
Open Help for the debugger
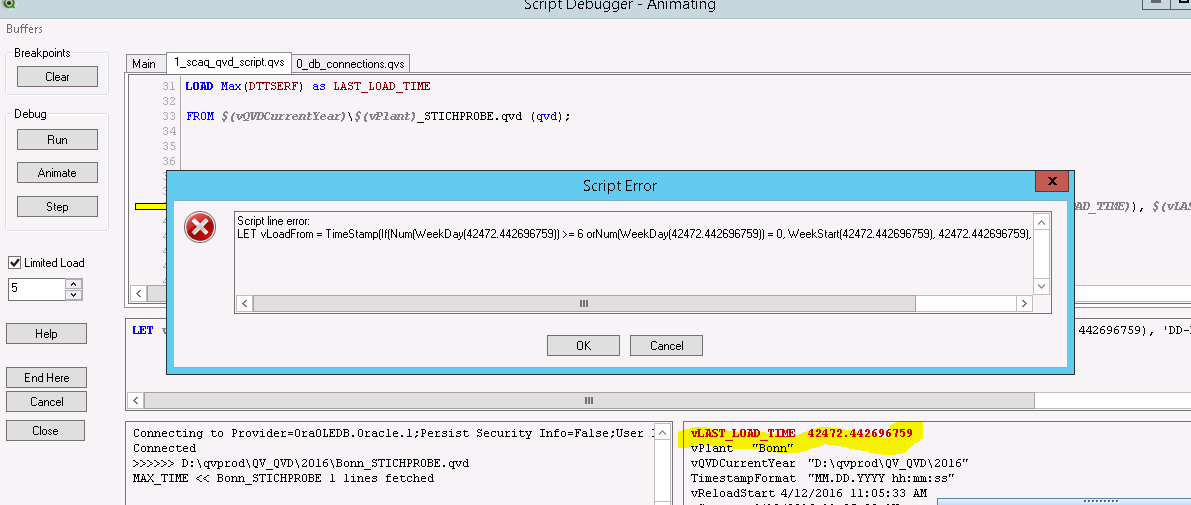pos(46,333)
